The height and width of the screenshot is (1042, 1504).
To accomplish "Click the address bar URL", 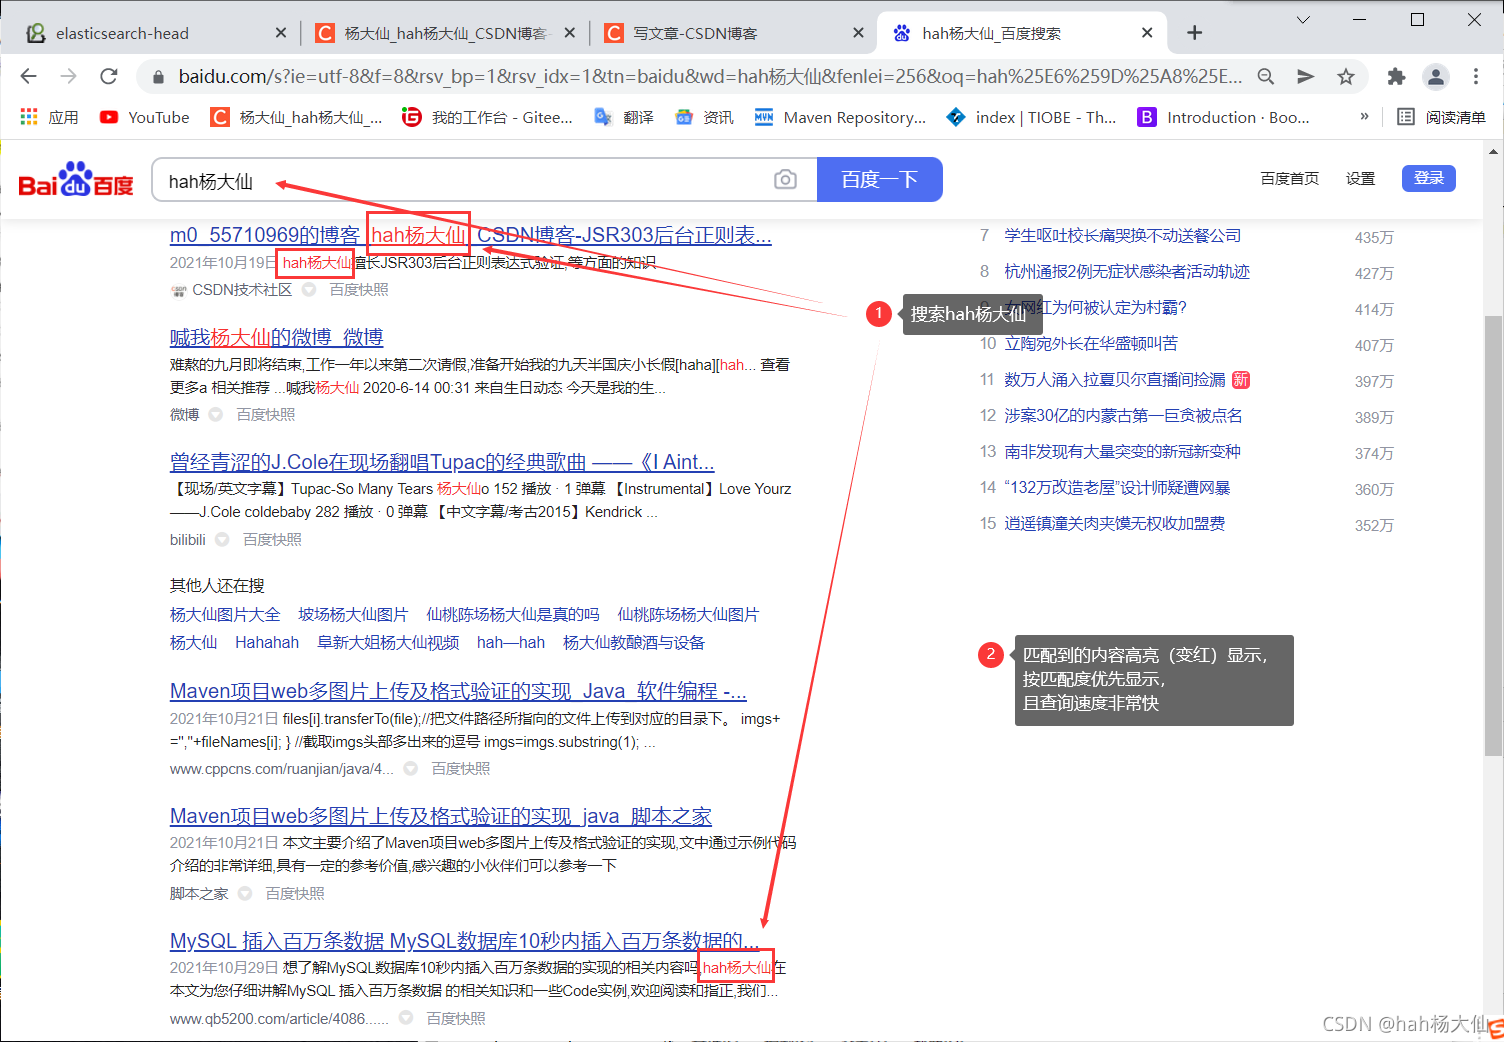I will tap(710, 76).
